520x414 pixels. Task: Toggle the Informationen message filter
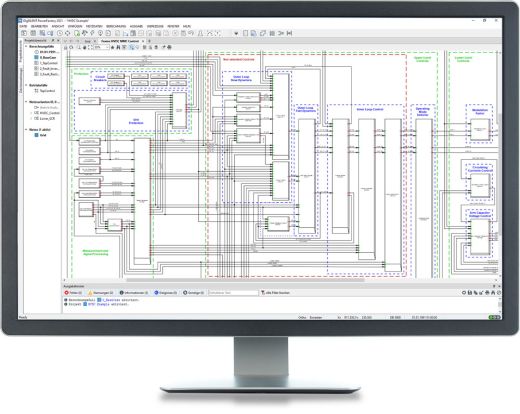[134, 293]
